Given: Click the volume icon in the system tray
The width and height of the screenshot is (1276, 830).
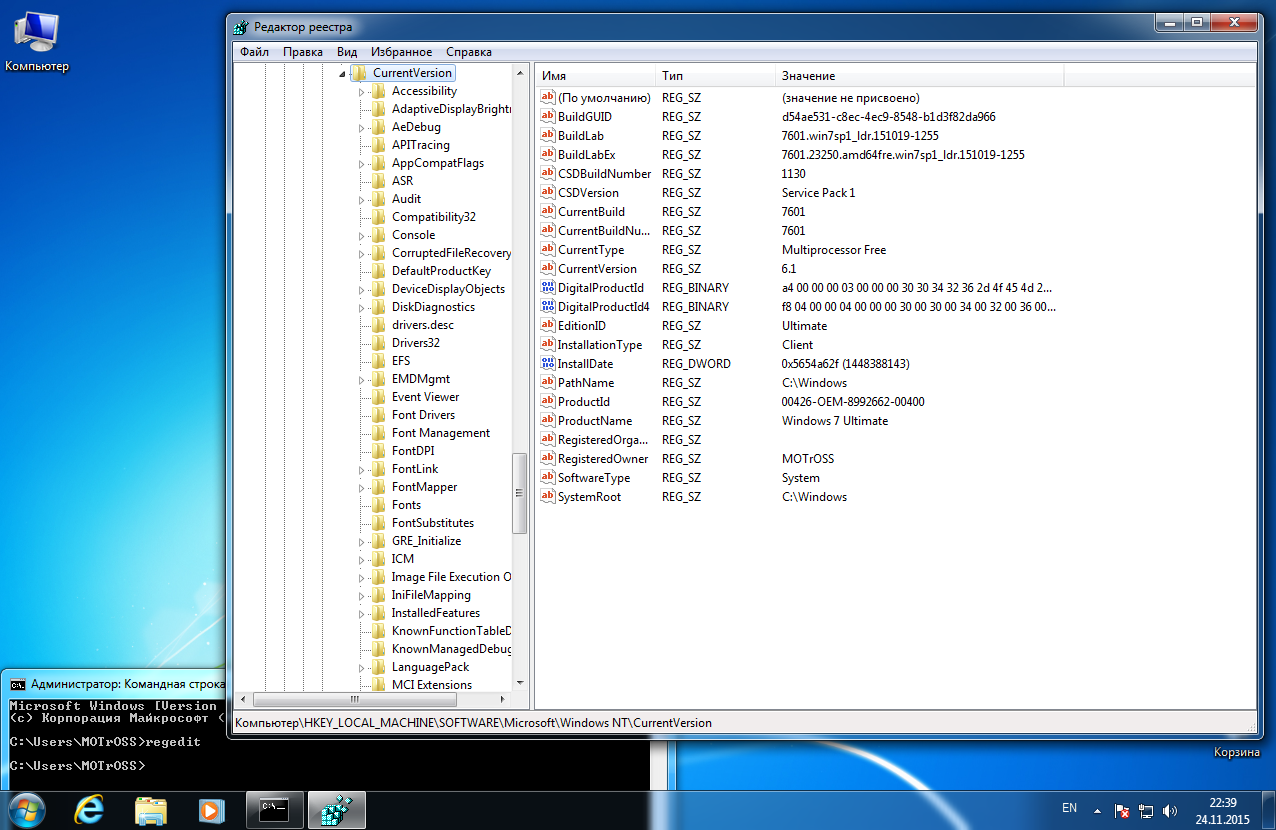Looking at the screenshot, I should click(x=1170, y=809).
